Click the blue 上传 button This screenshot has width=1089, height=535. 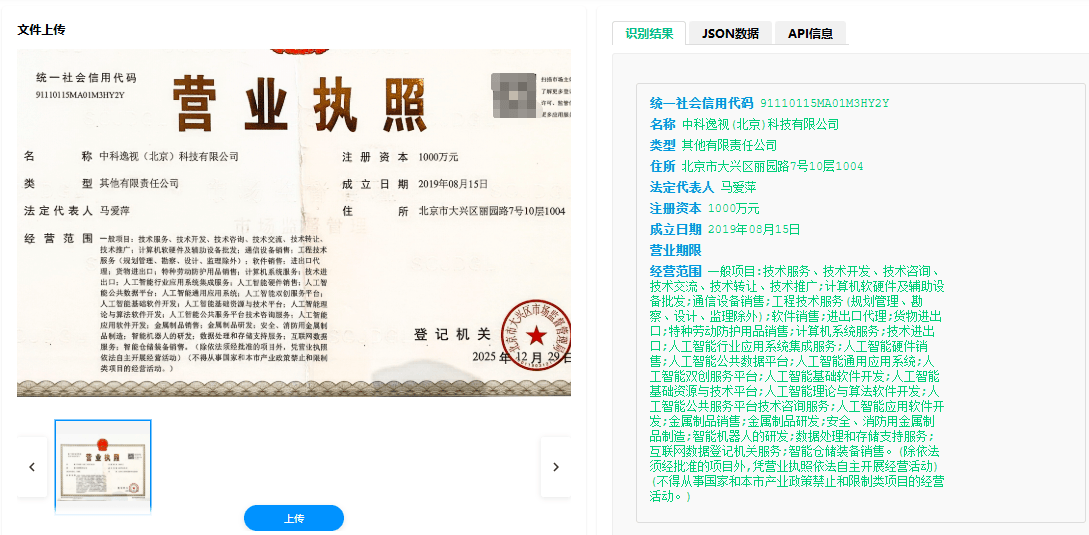294,518
